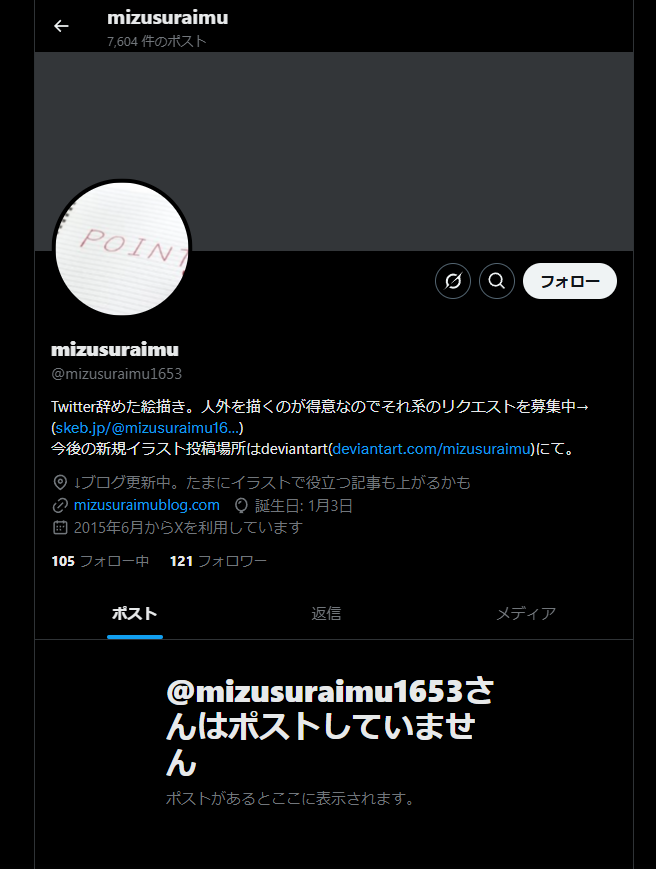Visit mizusuraimublog.com website link

click(147, 505)
